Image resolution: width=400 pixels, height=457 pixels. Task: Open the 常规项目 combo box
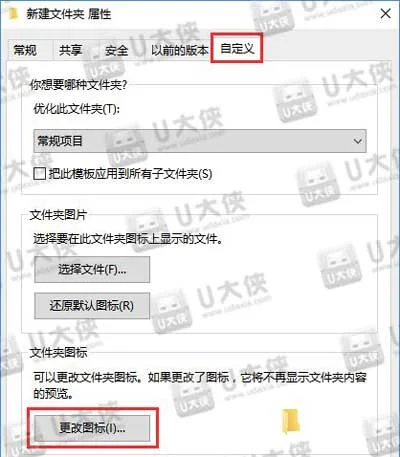pos(200,141)
